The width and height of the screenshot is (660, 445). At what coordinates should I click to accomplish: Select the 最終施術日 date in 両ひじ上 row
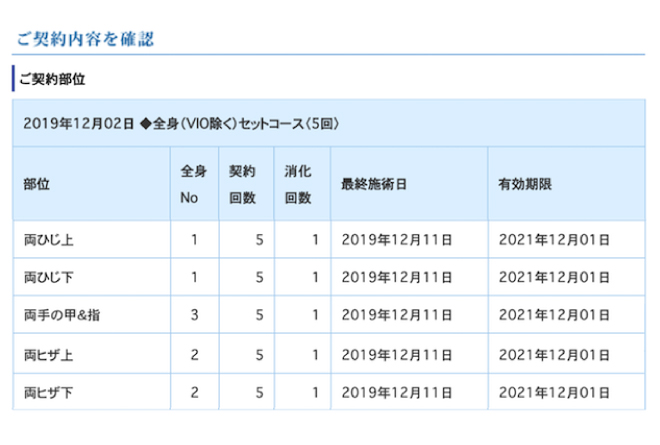(397, 240)
